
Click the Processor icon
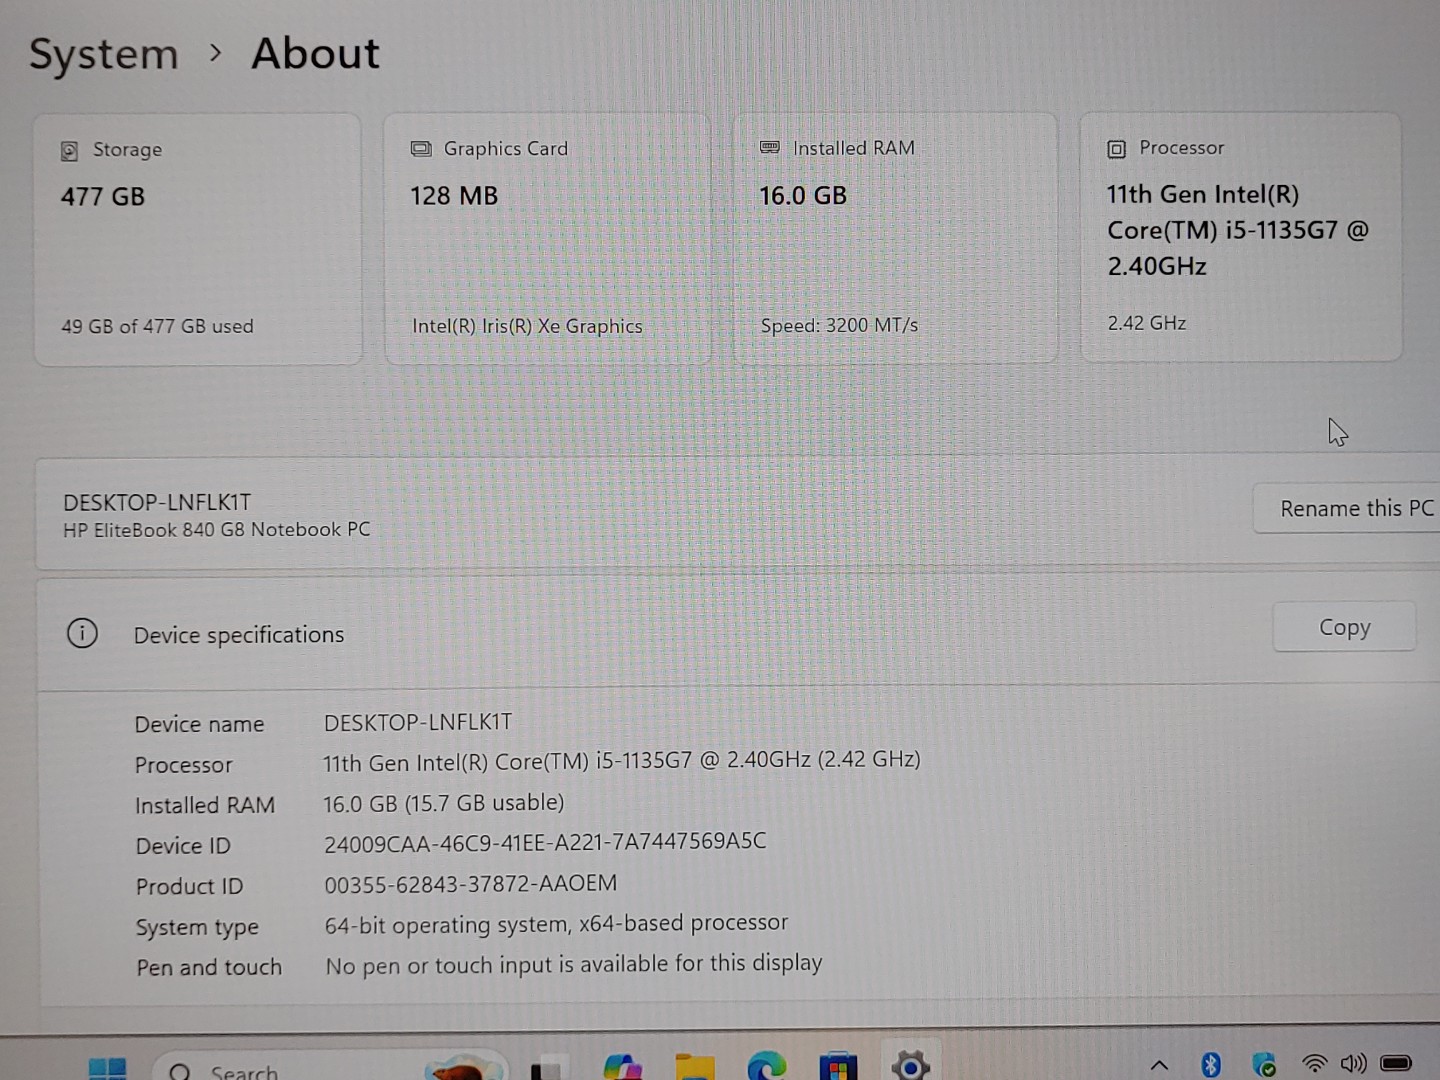tap(1115, 148)
